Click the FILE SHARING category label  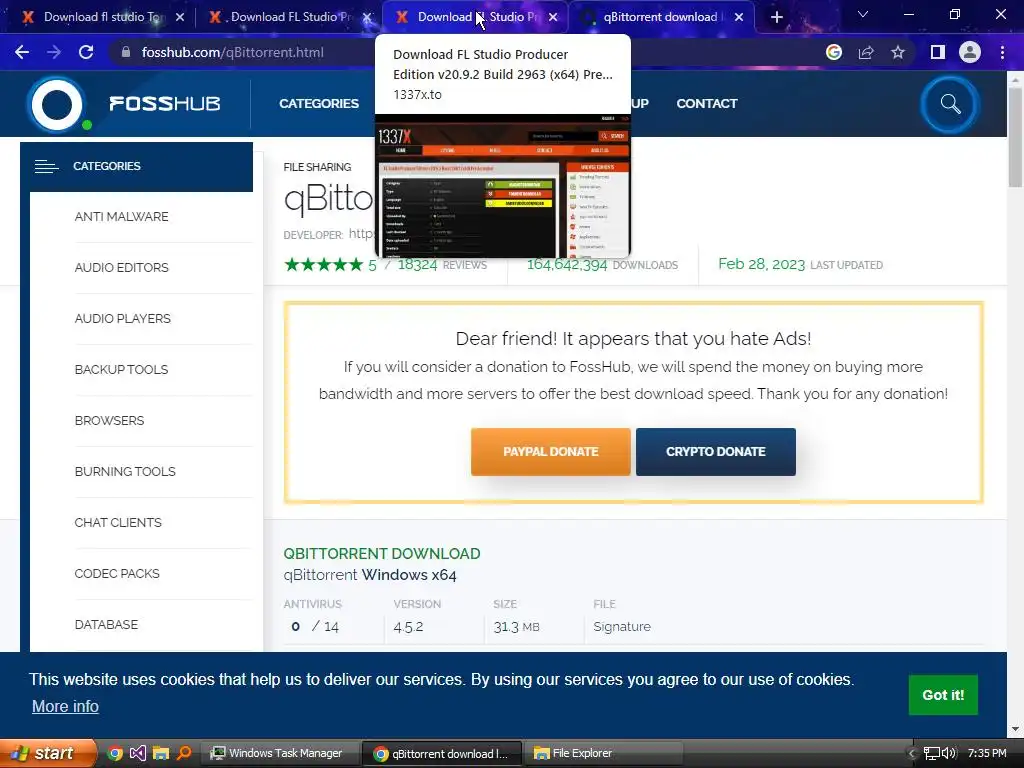317,167
